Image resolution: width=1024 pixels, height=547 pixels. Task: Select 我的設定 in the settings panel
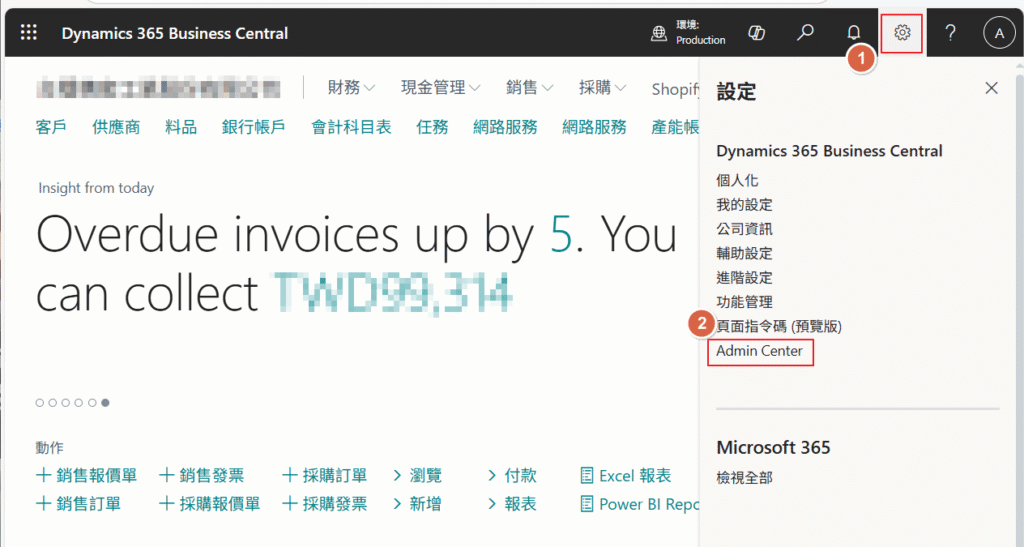click(x=744, y=204)
